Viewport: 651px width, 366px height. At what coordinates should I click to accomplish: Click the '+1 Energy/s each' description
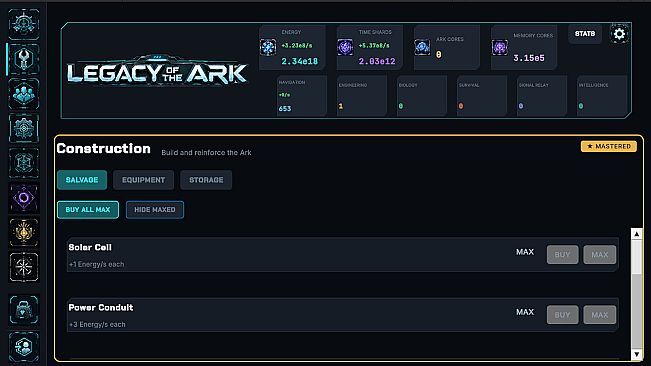pyautogui.click(x=97, y=264)
